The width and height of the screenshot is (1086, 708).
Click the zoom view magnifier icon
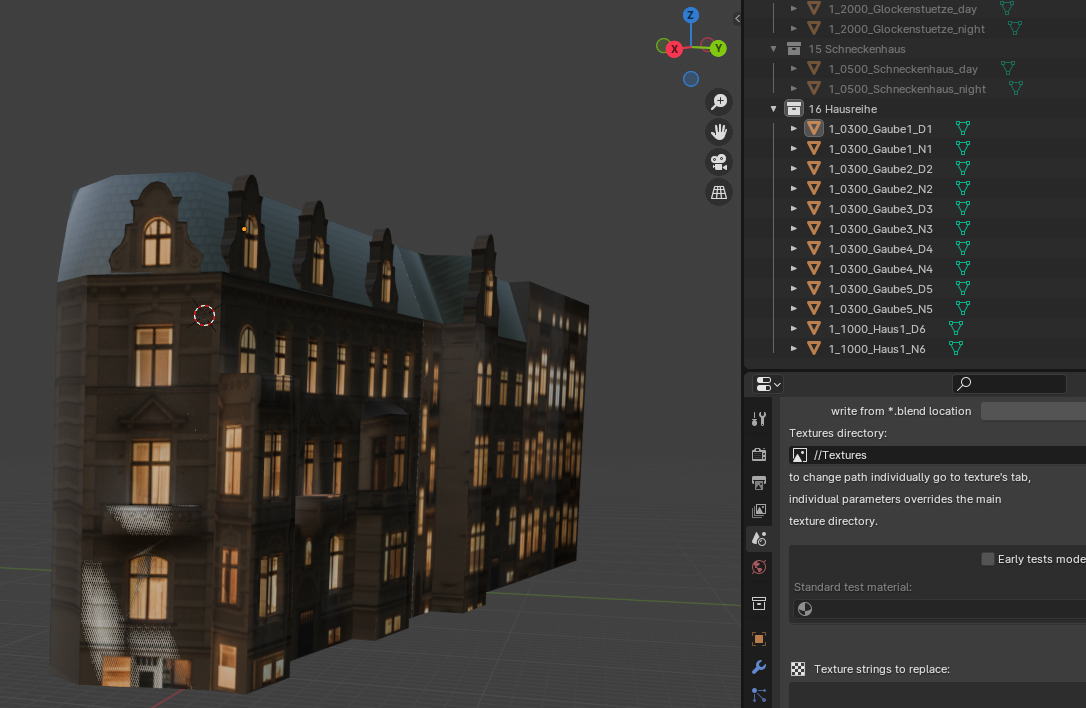[x=718, y=101]
